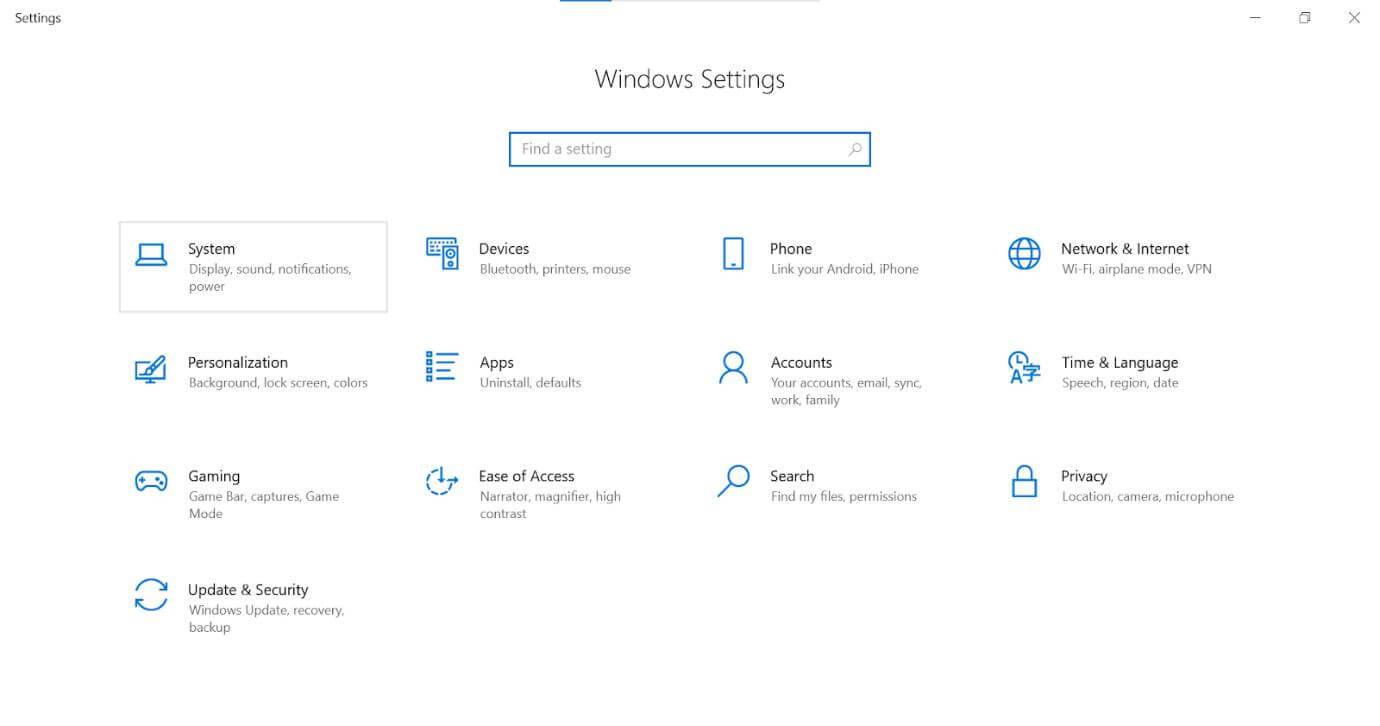Click the "Background, lock screen, colors" text
This screenshot has width=1380, height=726.
click(x=278, y=383)
